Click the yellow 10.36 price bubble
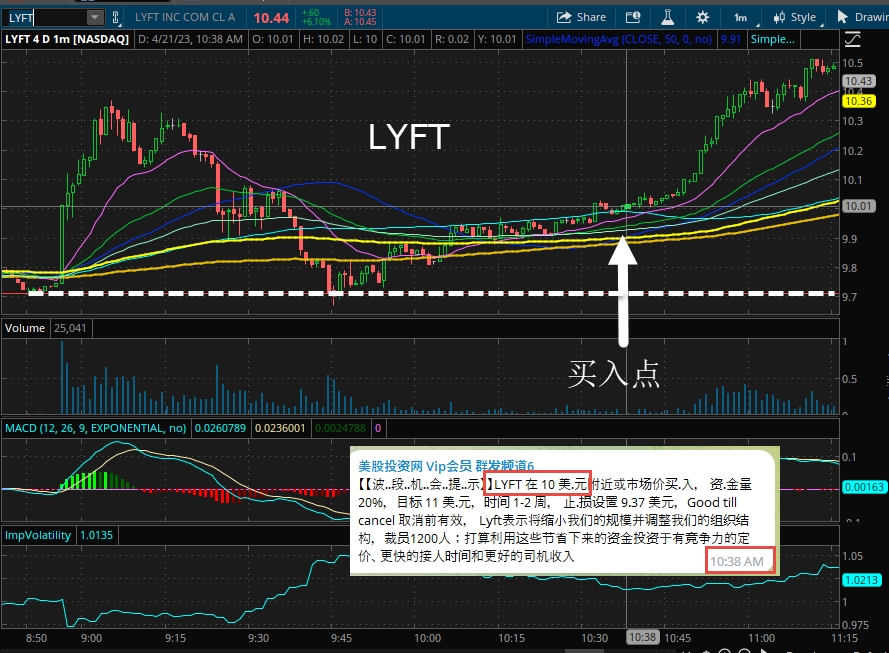The image size is (889, 653). pos(858,101)
